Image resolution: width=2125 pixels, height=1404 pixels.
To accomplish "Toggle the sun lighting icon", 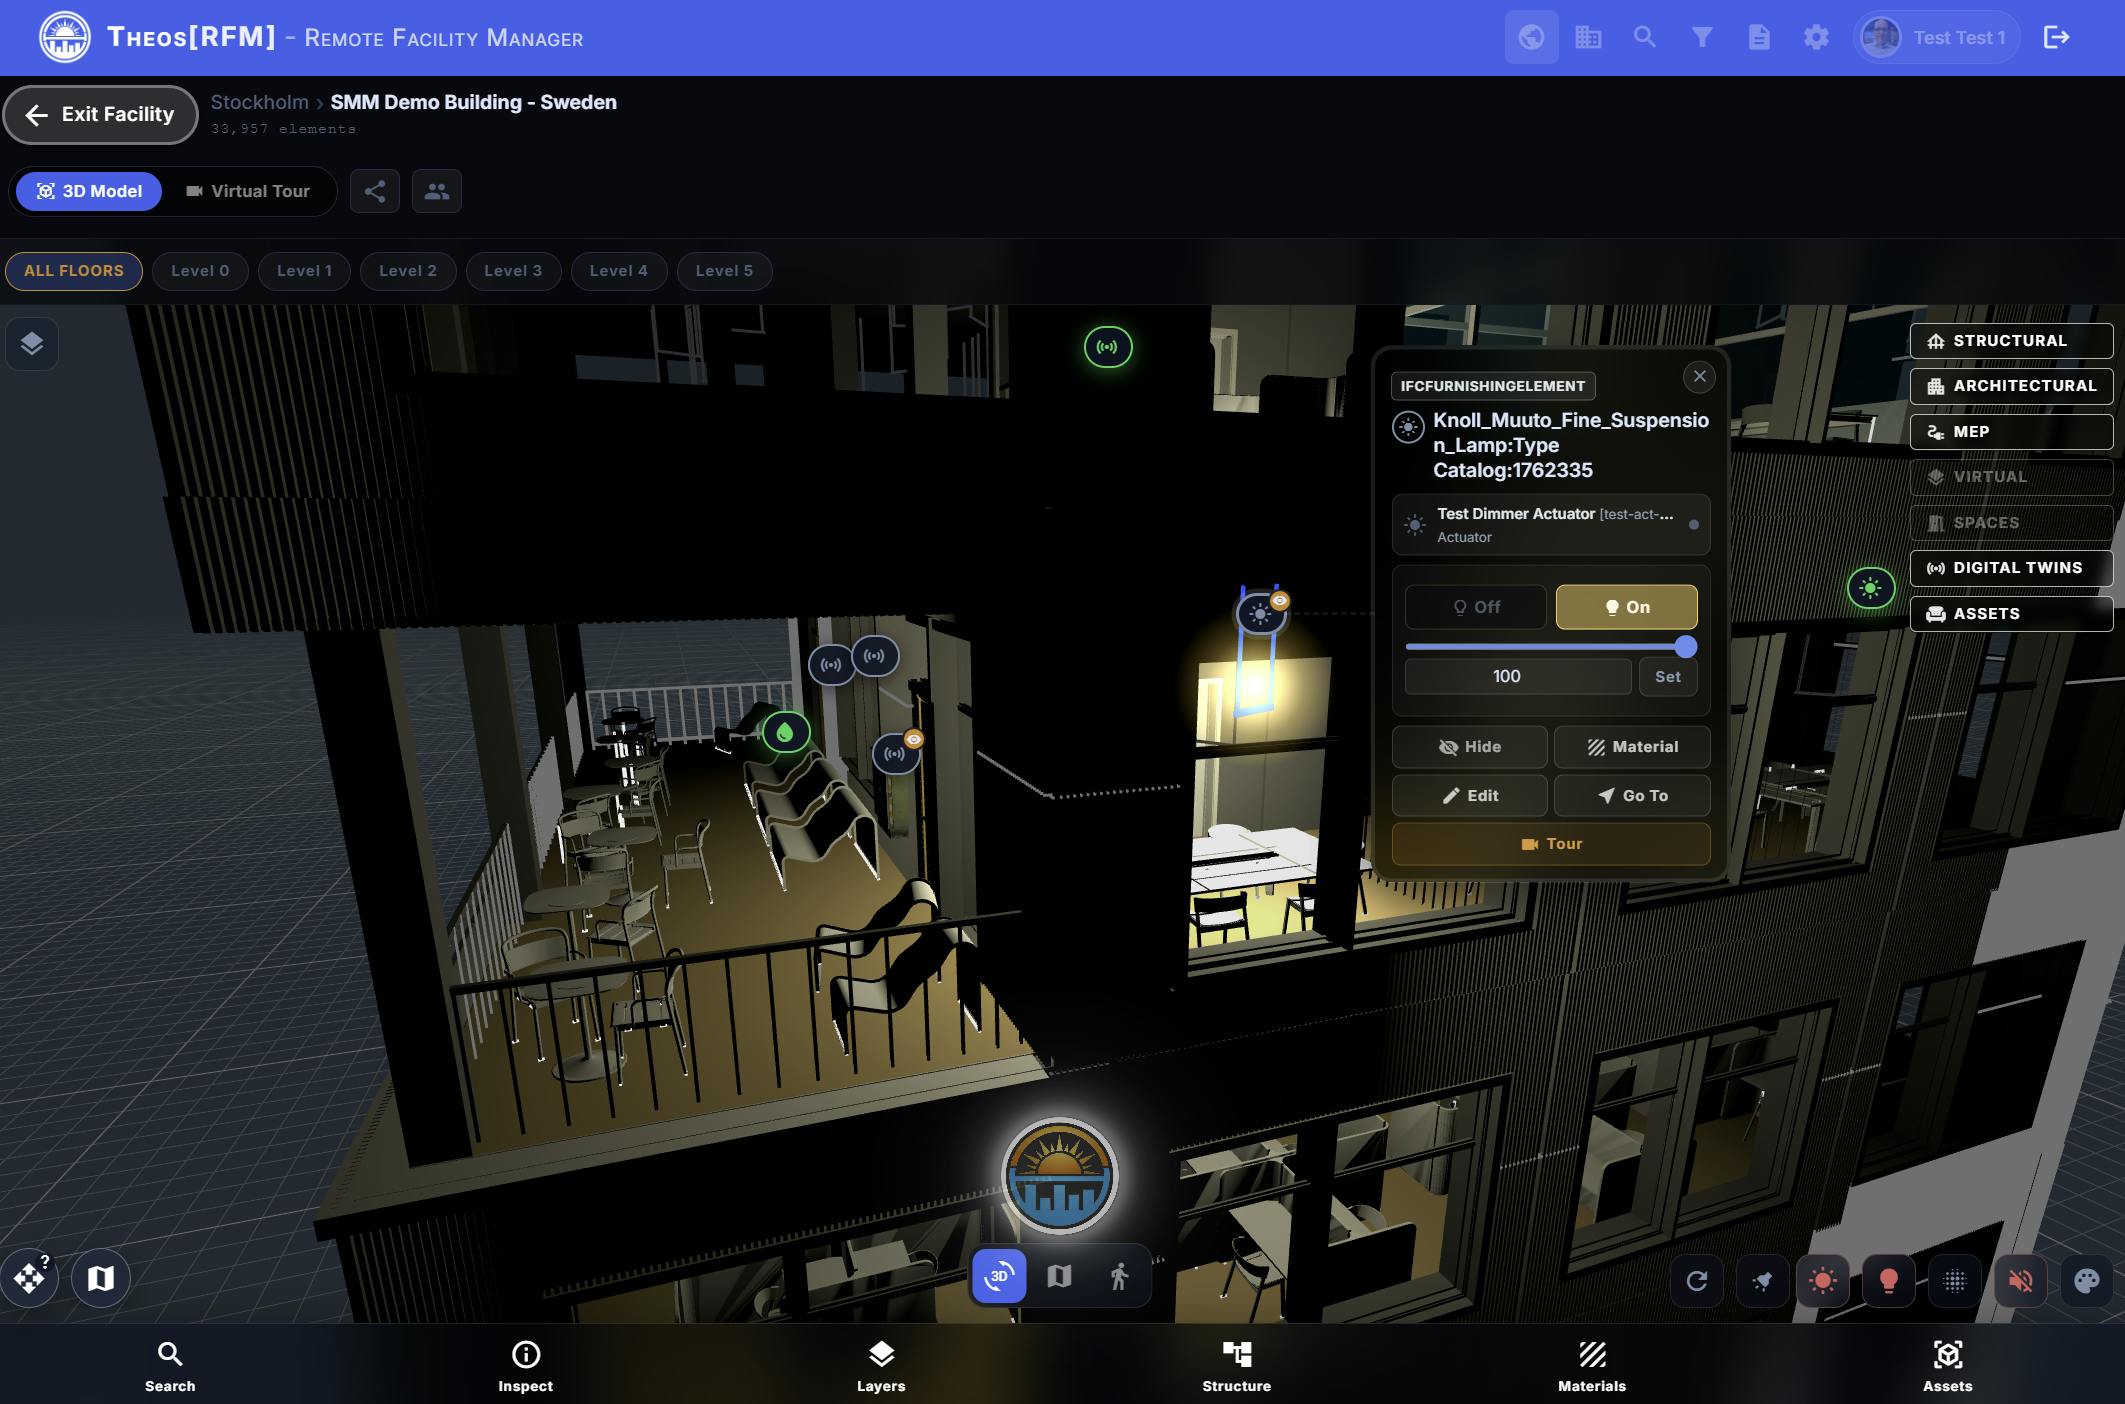I will click(1823, 1281).
